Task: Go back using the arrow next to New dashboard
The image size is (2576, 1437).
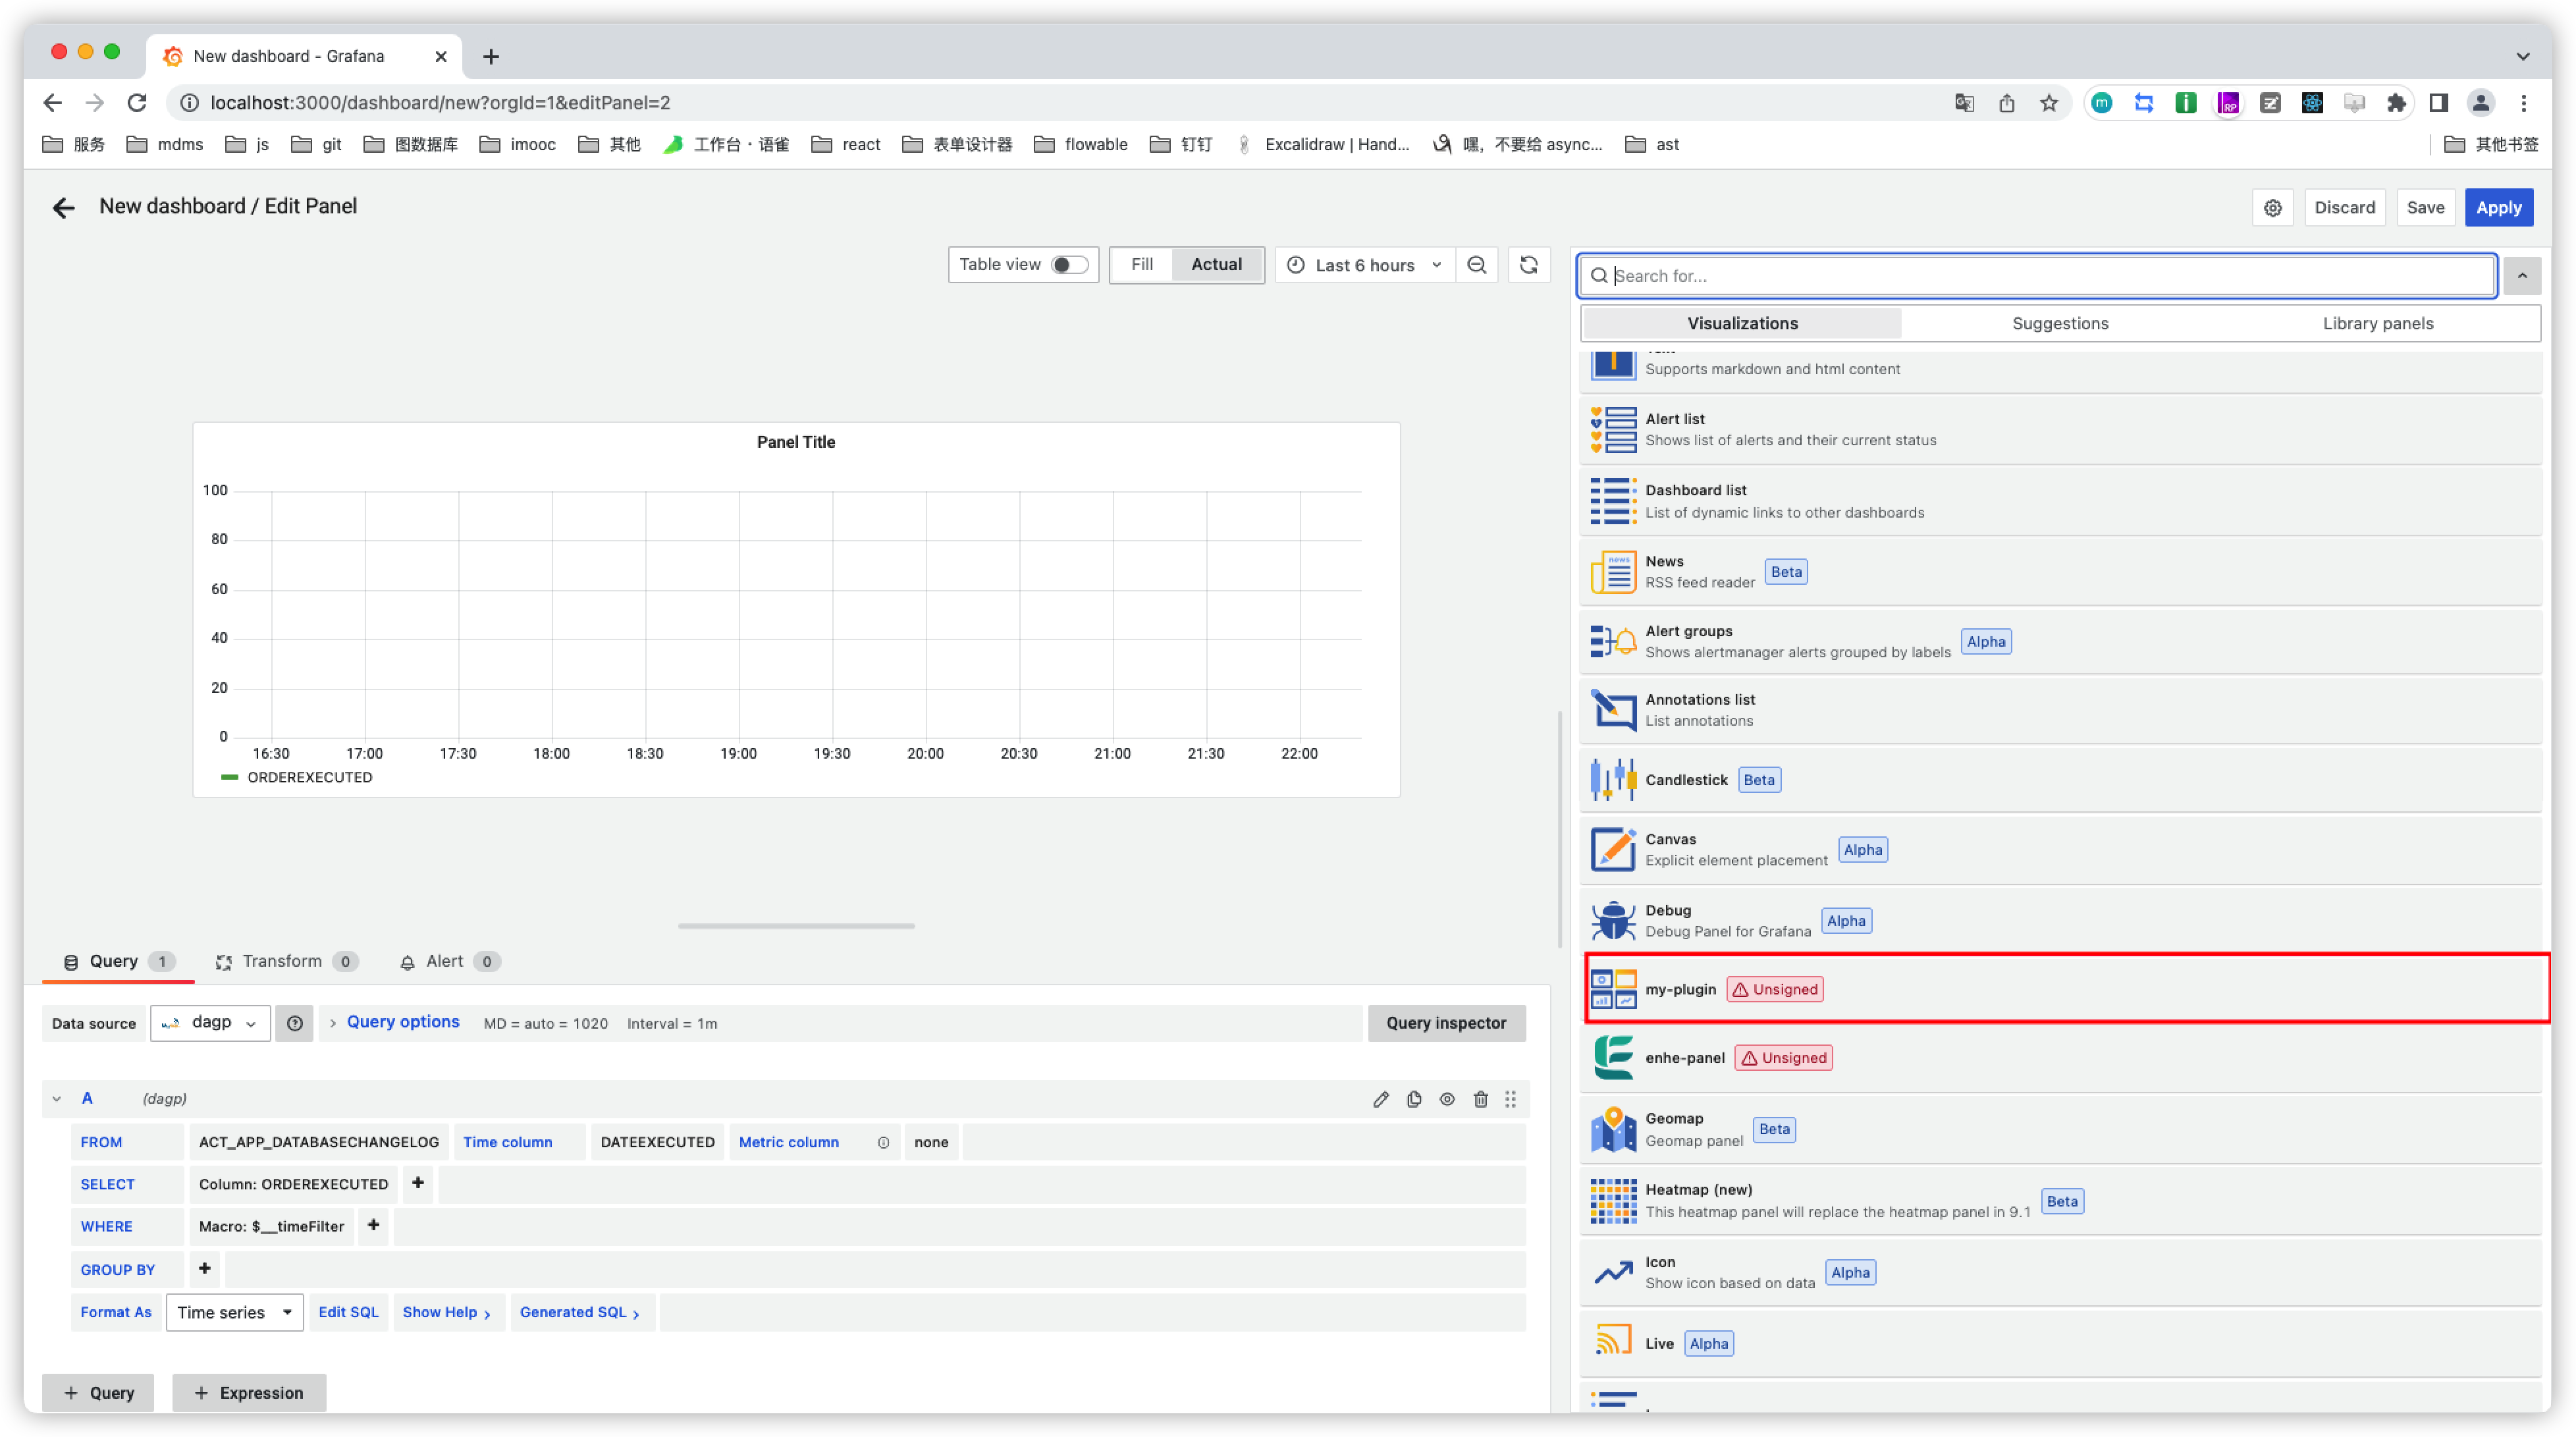Action: pyautogui.click(x=63, y=207)
